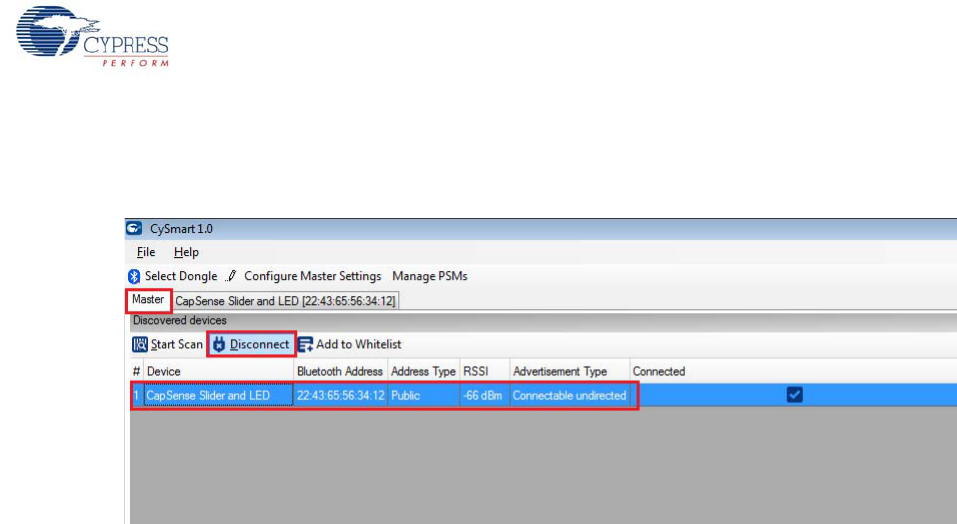Sort by Address Type column header

[424, 371]
